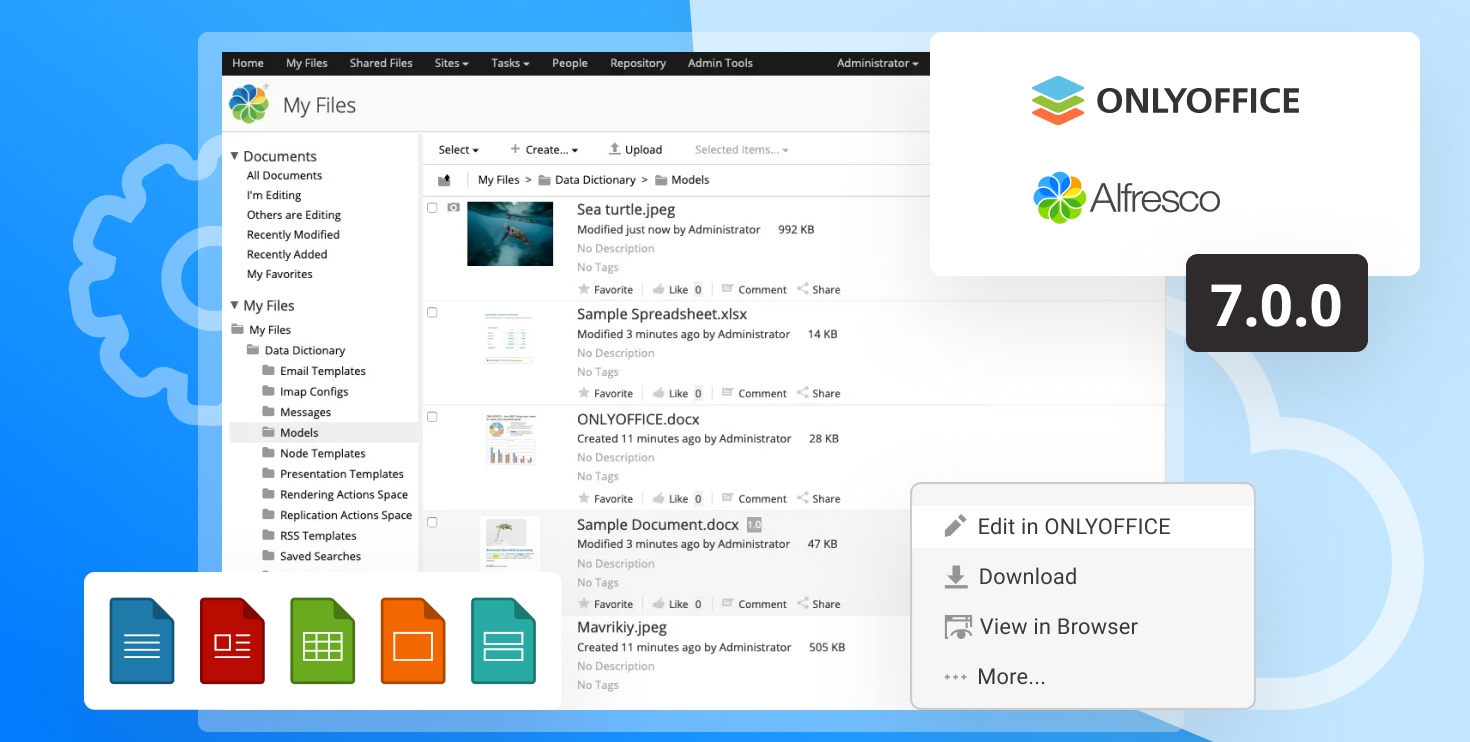Open the Select dropdown
Image resolution: width=1470 pixels, height=742 pixels.
[457, 149]
